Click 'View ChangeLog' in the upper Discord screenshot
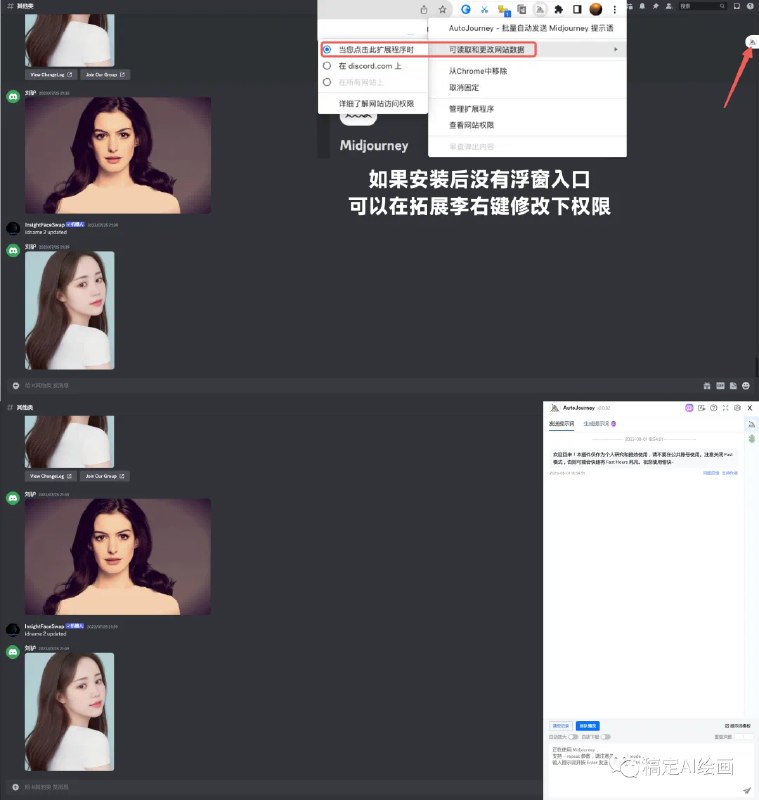This screenshot has height=800, width=759. click(51, 74)
